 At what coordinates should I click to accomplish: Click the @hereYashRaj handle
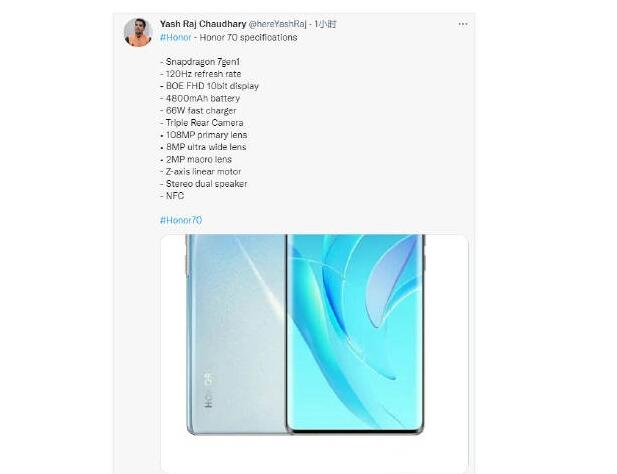(277, 24)
